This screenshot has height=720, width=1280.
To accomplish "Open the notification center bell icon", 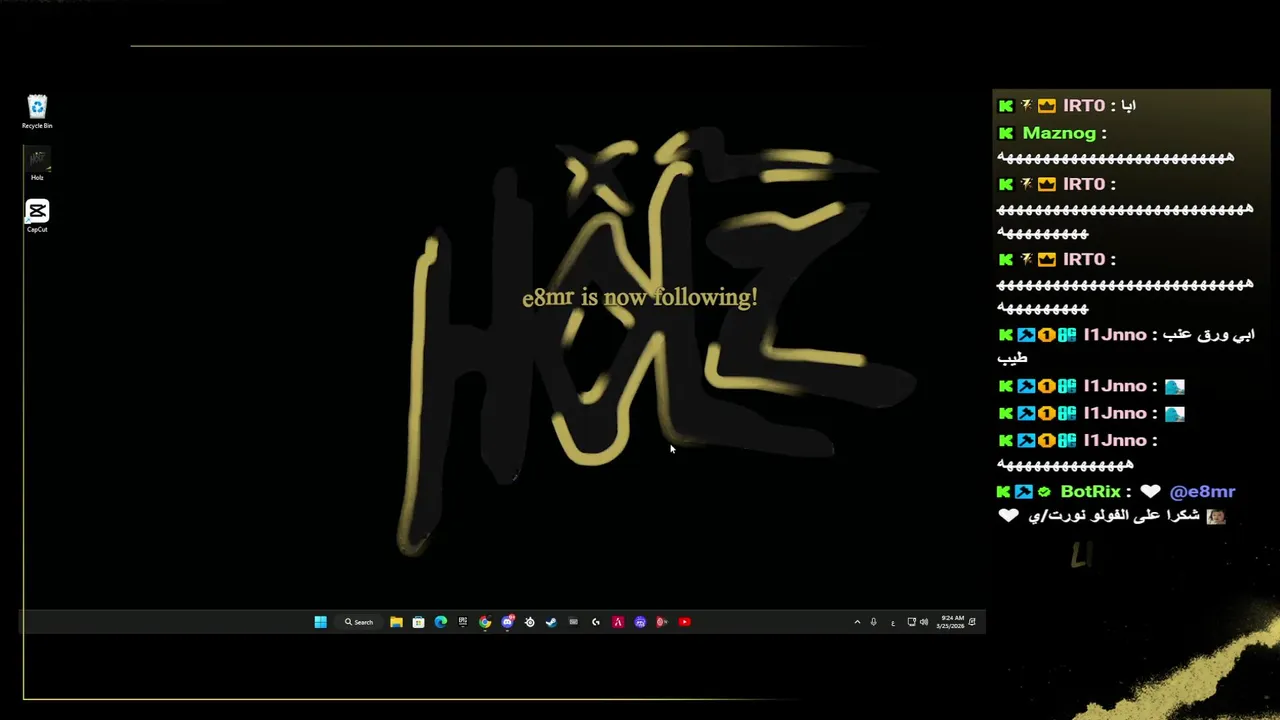I will click(972, 622).
